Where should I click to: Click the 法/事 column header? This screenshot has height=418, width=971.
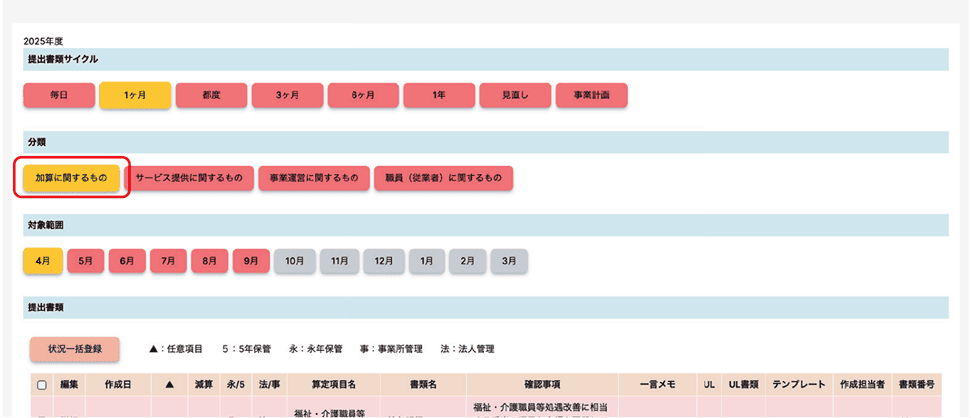click(x=269, y=385)
